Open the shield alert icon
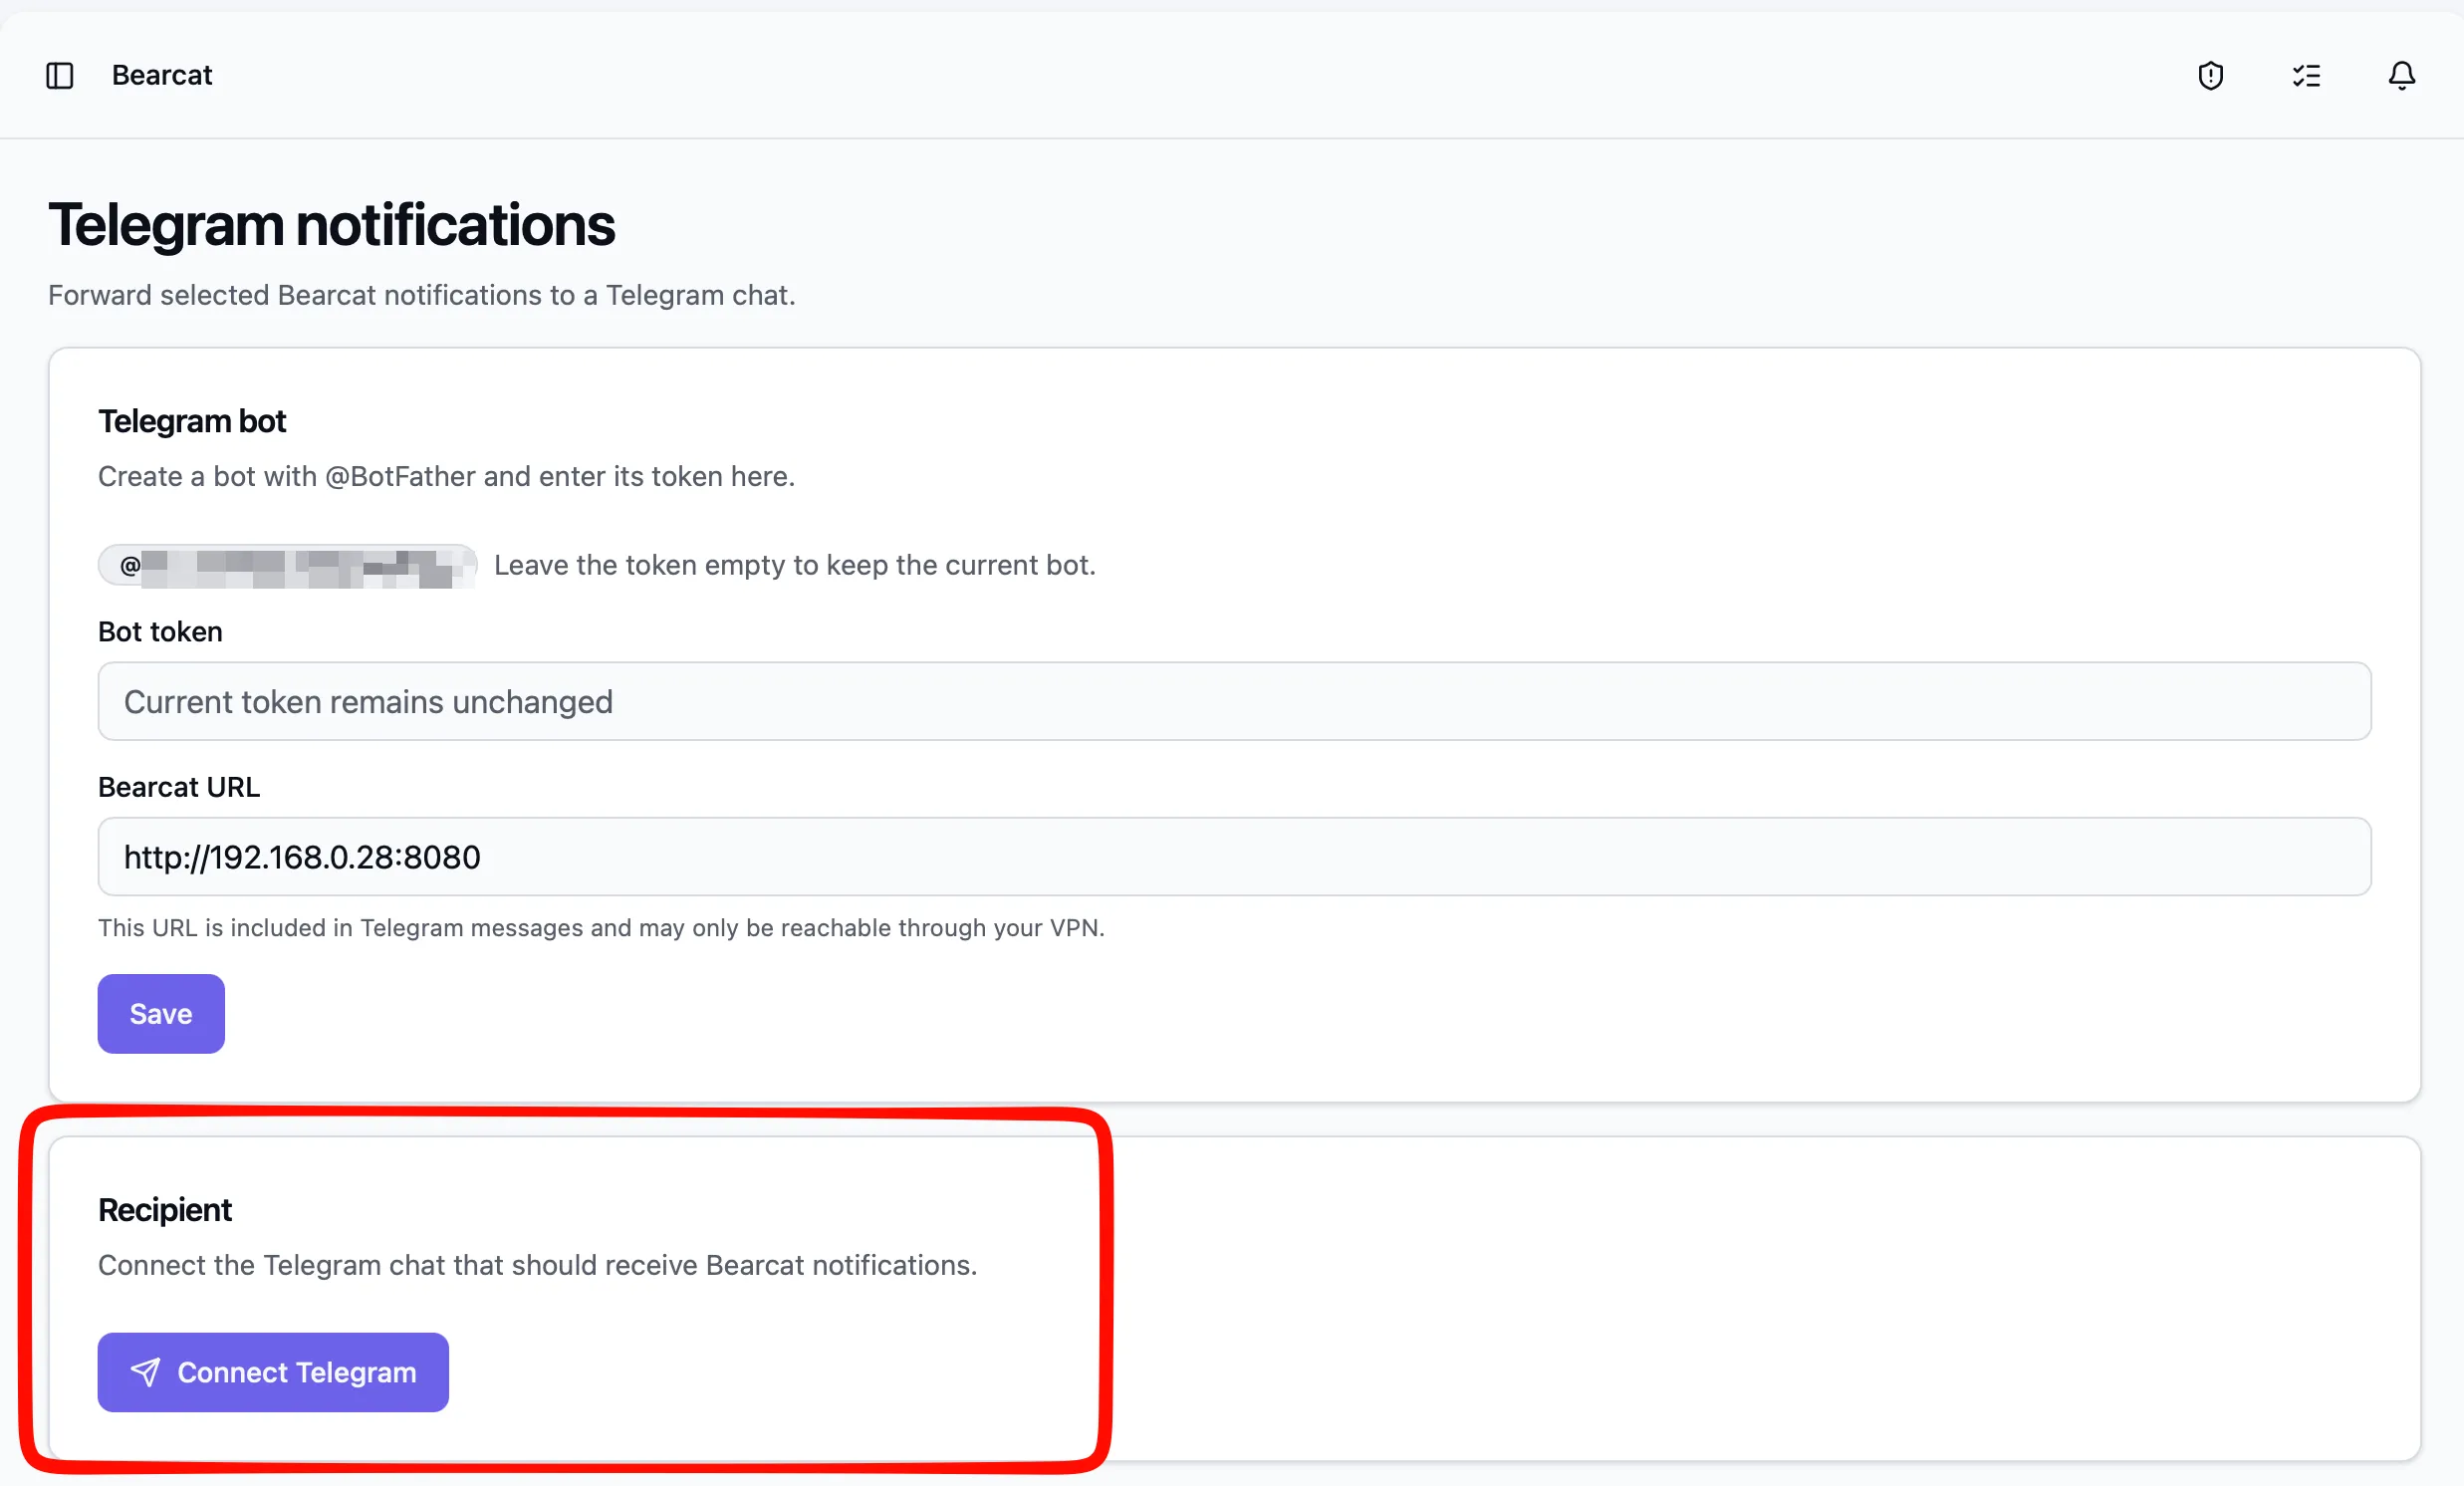 click(2211, 75)
